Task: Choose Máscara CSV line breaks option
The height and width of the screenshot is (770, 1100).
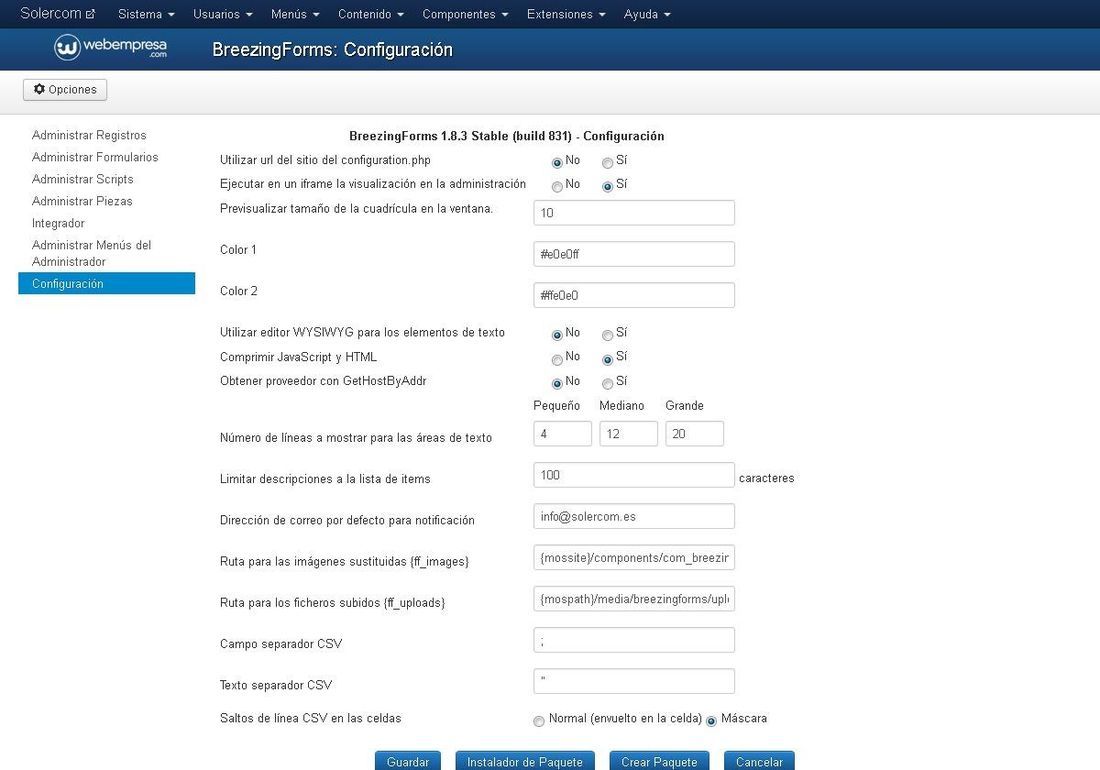Action: pos(711,721)
